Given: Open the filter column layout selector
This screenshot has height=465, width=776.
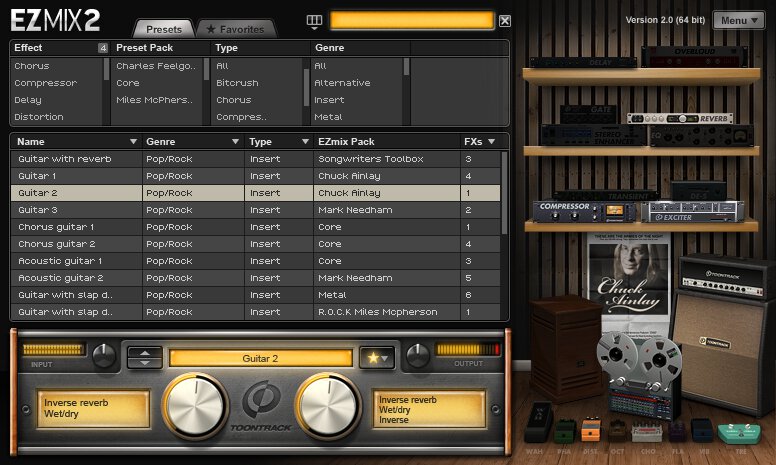Looking at the screenshot, I should tap(315, 21).
